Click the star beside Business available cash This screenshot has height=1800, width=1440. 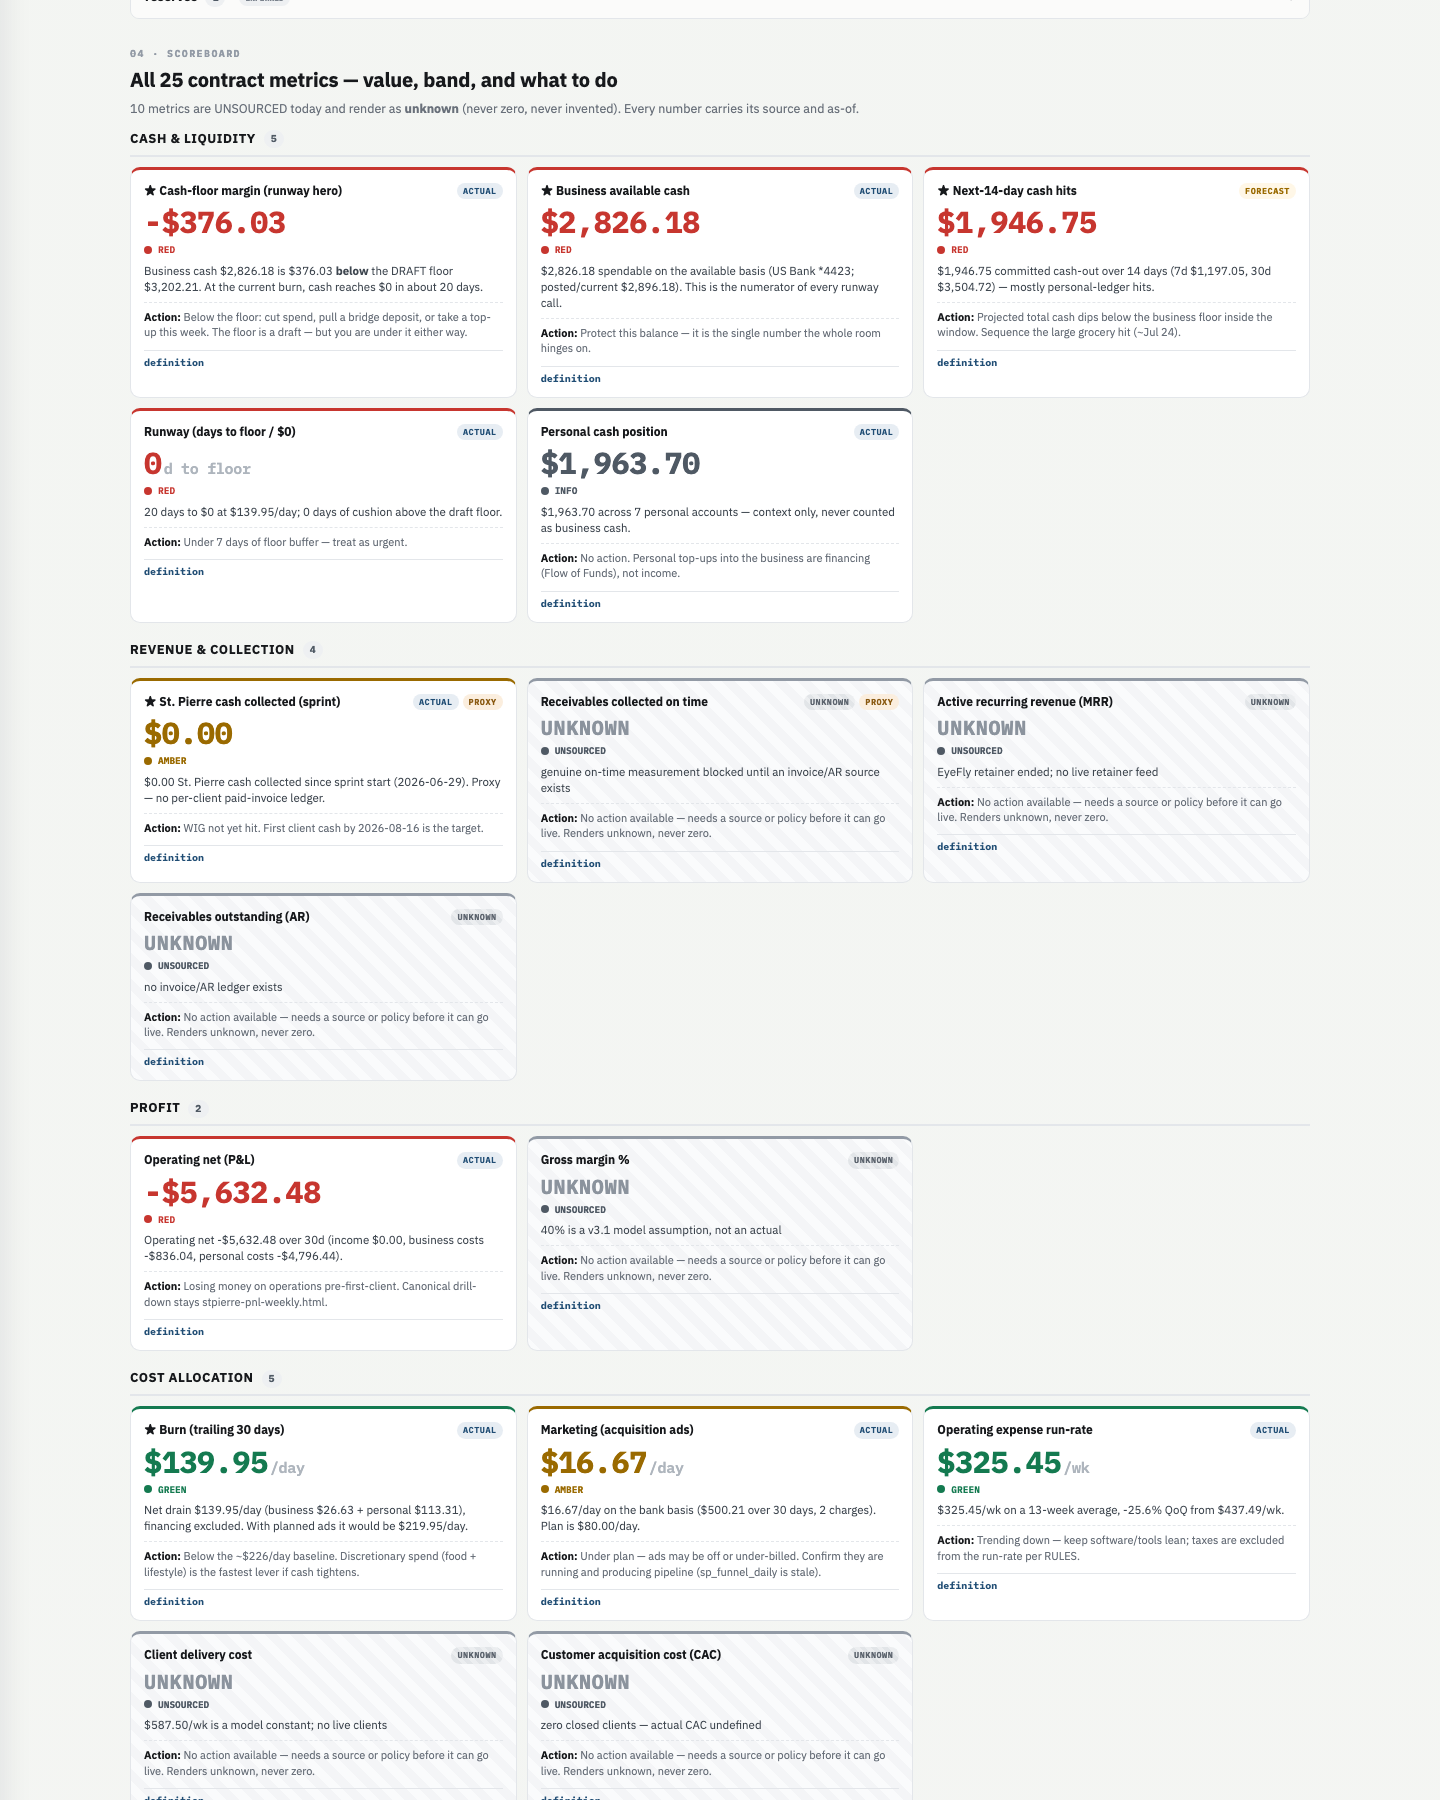(547, 191)
